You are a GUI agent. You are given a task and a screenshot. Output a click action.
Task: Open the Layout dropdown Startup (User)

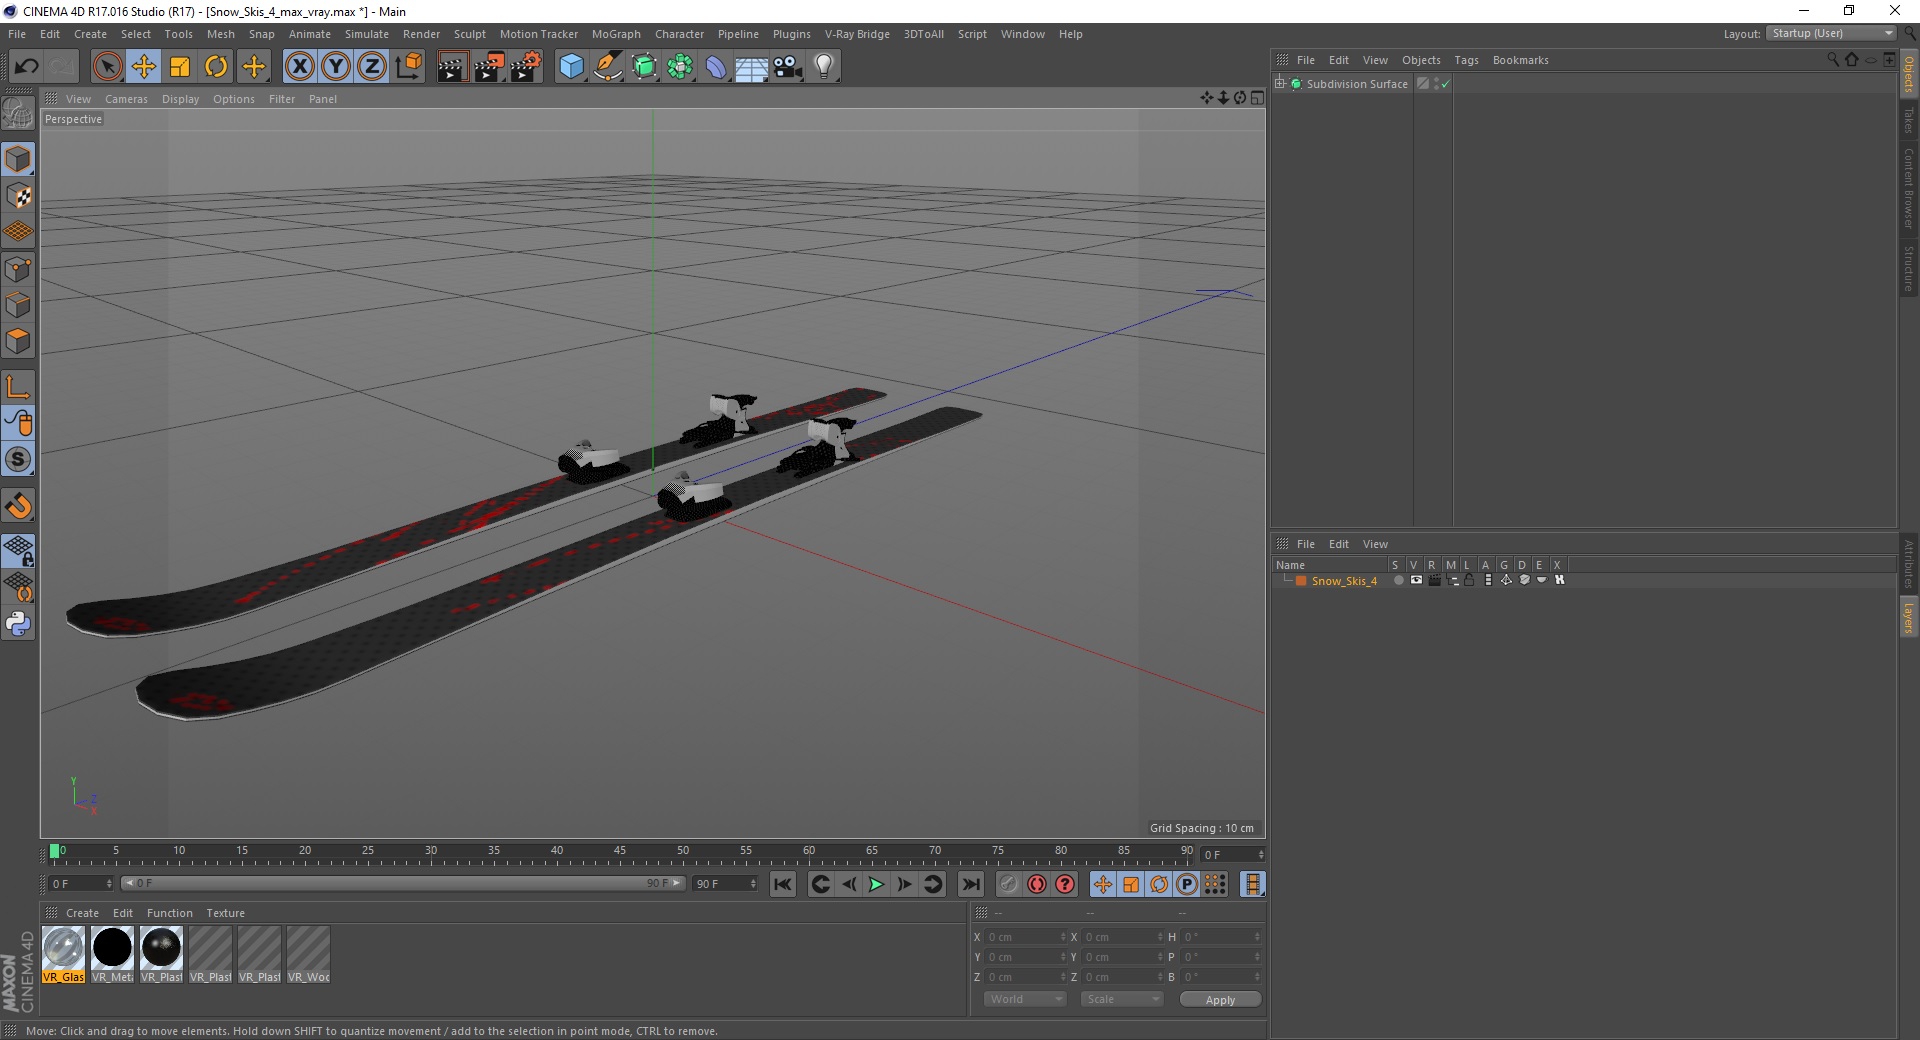click(x=1831, y=33)
